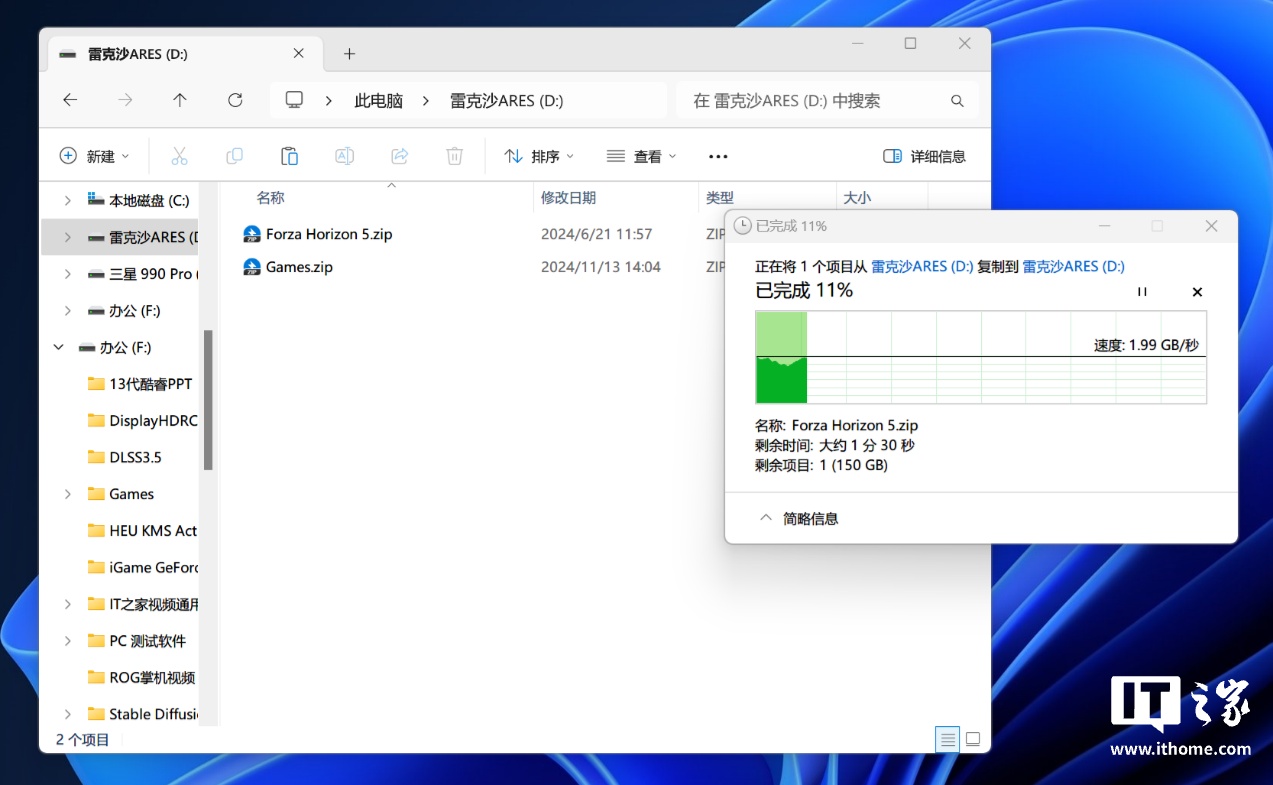Switch to details list view in status bar
The width and height of the screenshot is (1273, 785).
pyautogui.click(x=946, y=739)
